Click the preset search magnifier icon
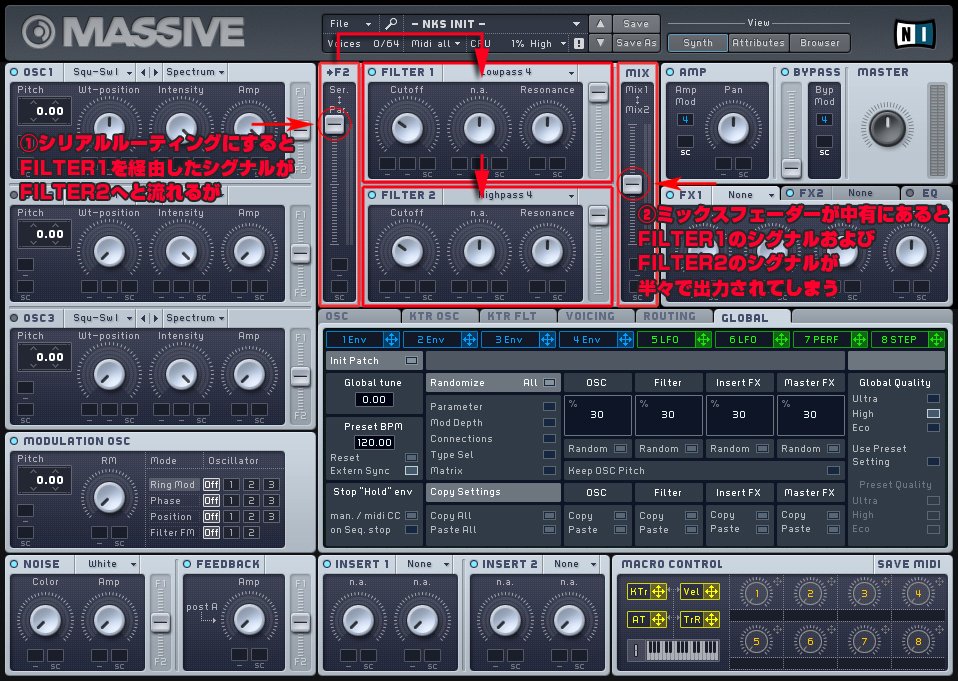This screenshot has width=958, height=681. click(391, 24)
